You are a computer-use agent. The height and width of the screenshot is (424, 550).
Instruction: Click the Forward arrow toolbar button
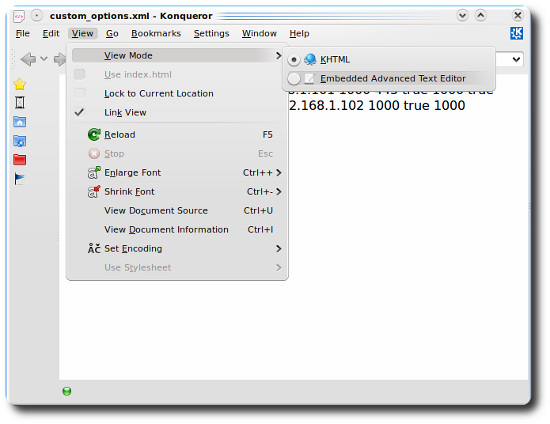tap(60, 59)
